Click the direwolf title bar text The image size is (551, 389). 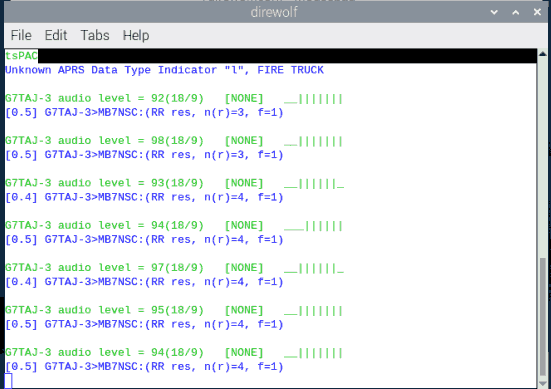274,12
